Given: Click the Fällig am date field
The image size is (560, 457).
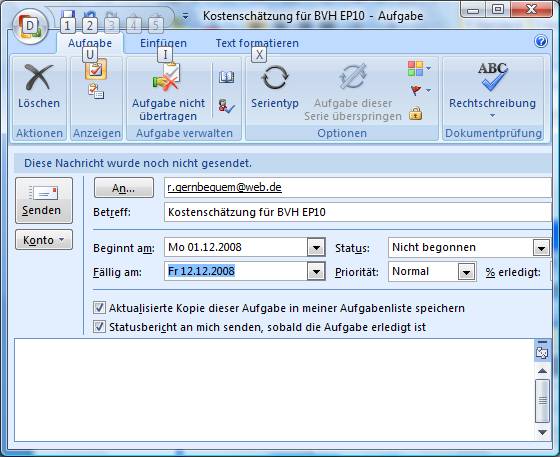Looking at the screenshot, I should click(x=236, y=271).
